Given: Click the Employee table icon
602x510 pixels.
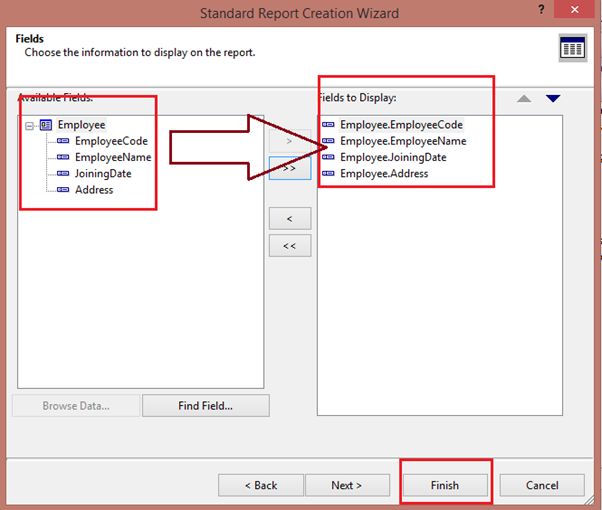Looking at the screenshot, I should (x=46, y=125).
